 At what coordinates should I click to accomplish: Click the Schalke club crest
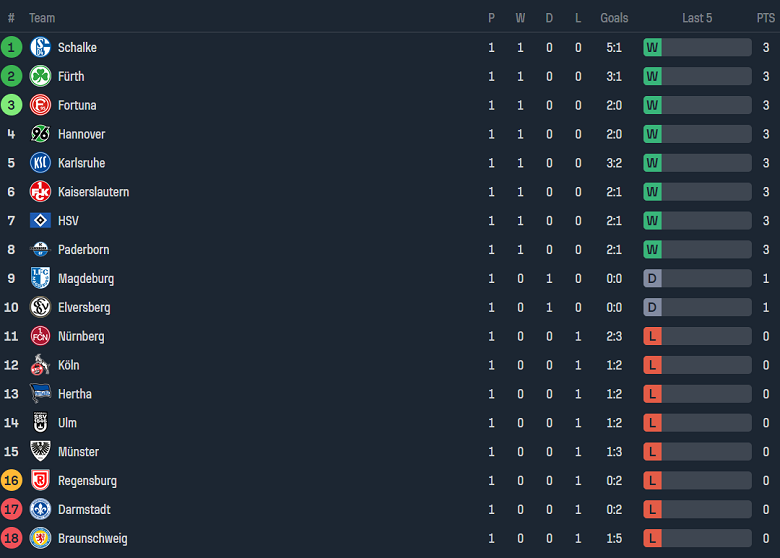click(40, 47)
